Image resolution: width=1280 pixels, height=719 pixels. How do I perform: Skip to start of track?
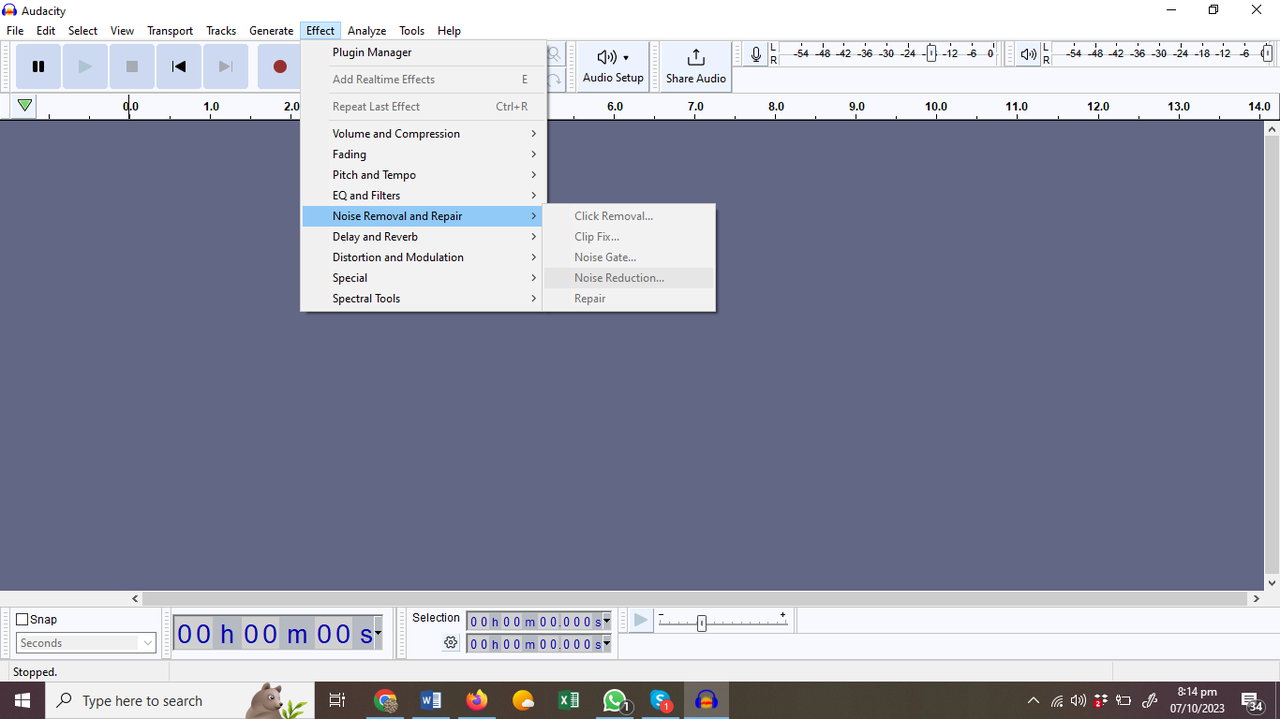(179, 67)
